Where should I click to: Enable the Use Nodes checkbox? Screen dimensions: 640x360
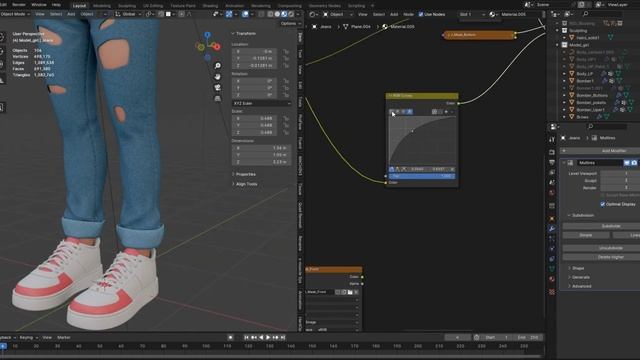pyautogui.click(x=421, y=14)
